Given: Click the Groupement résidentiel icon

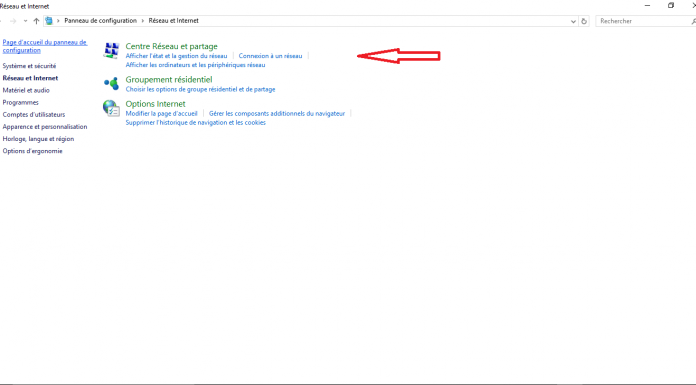Looking at the screenshot, I should (x=111, y=83).
